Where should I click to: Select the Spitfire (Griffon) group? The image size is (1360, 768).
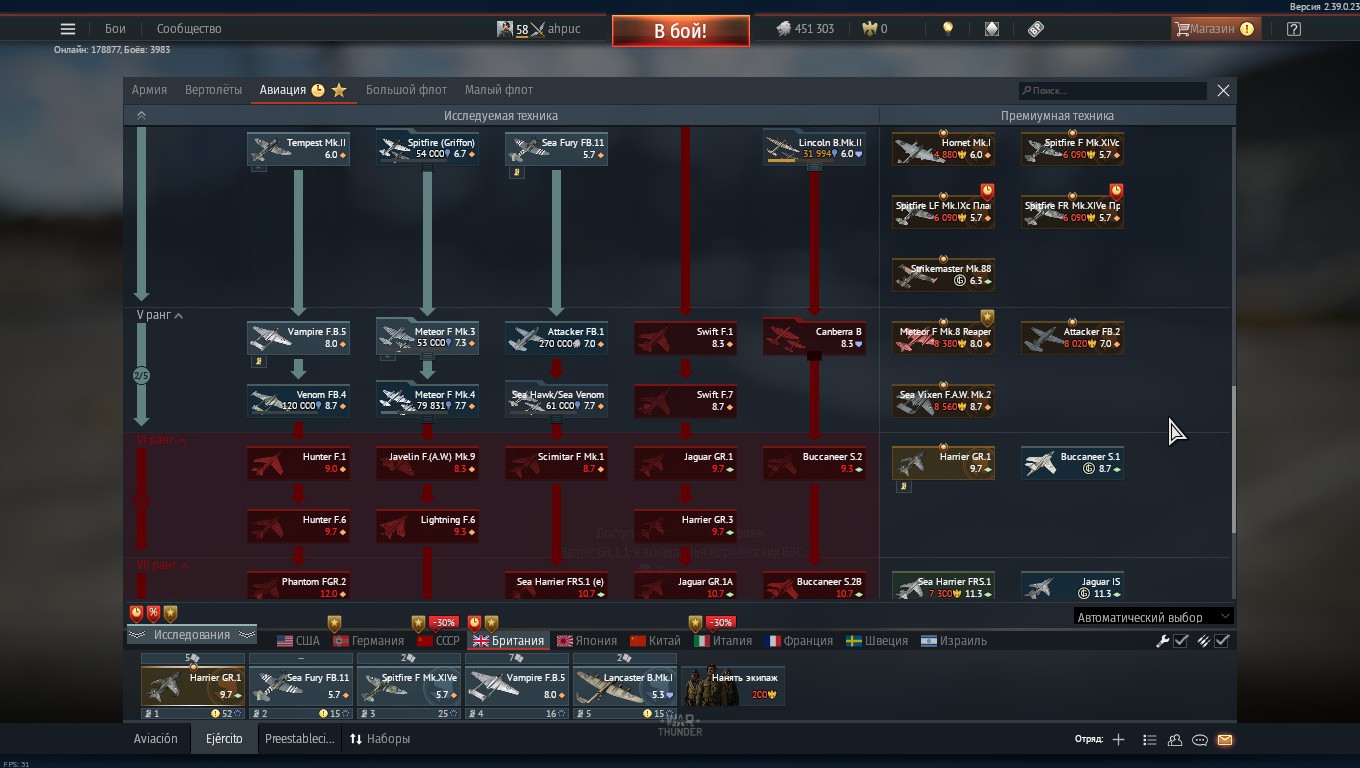click(427, 149)
